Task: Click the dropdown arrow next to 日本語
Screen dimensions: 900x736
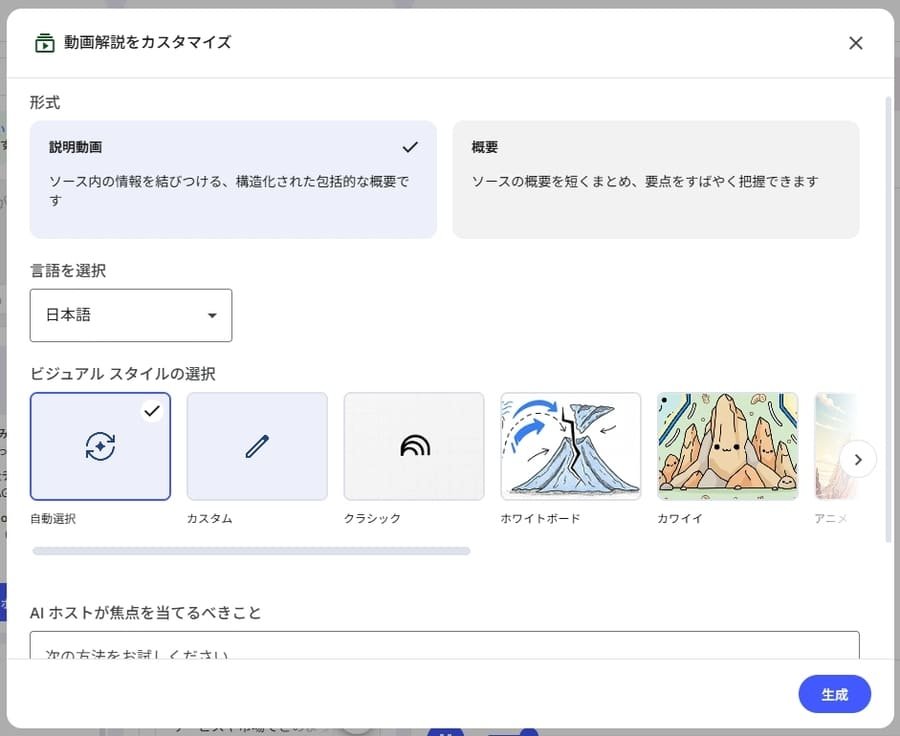Action: [212, 315]
